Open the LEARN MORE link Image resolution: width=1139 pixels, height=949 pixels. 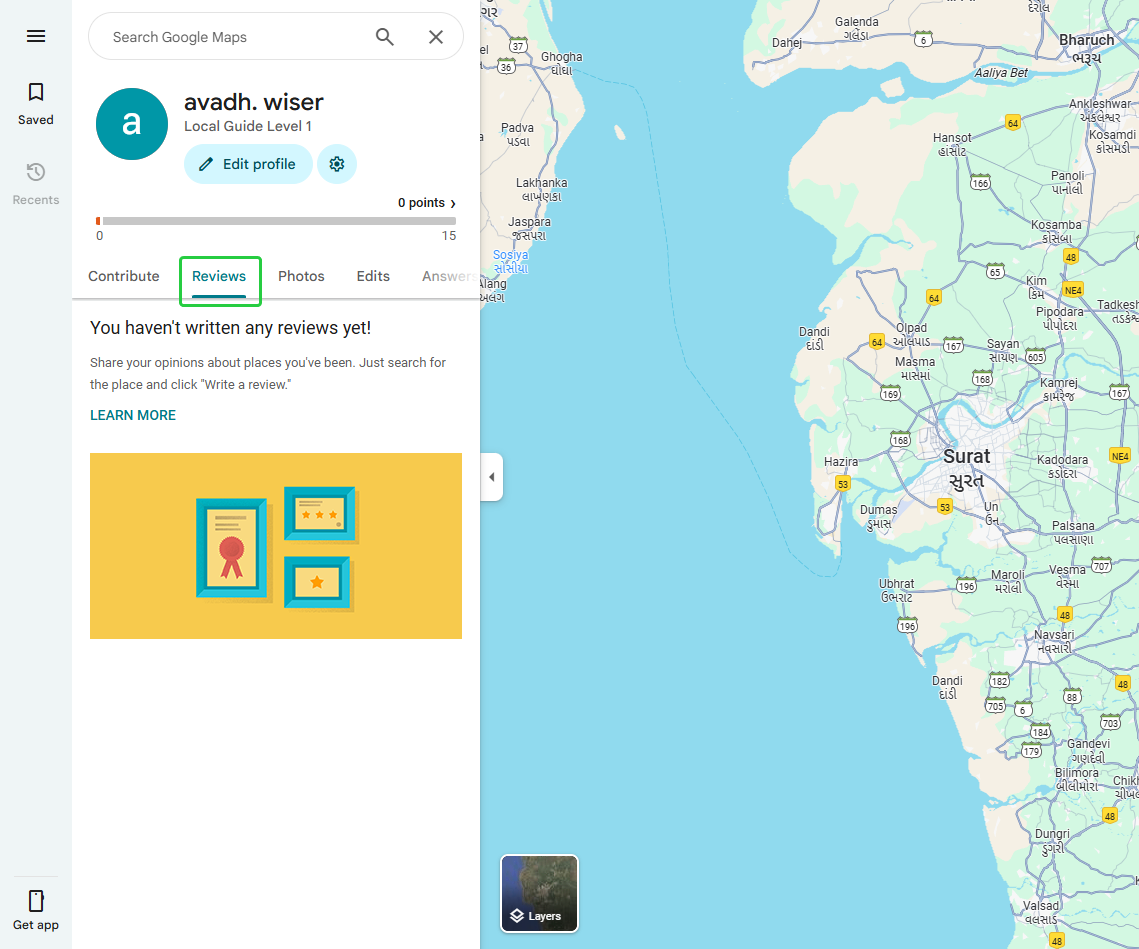(132, 414)
